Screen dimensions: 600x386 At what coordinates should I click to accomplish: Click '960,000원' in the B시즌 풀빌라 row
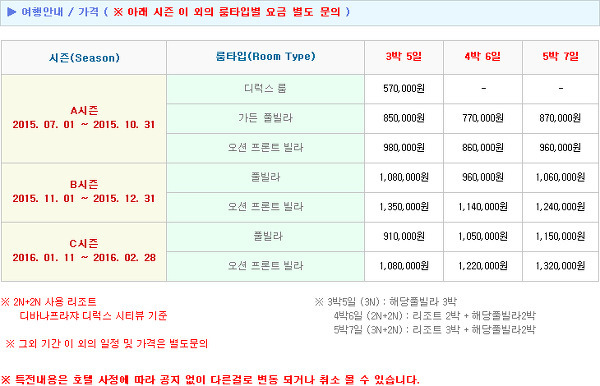[x=483, y=178]
